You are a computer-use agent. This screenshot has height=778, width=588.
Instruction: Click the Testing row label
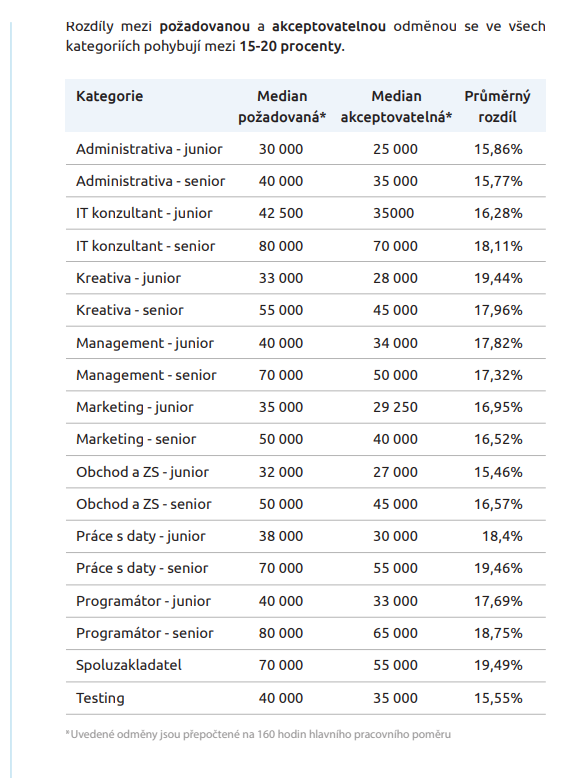(100, 698)
